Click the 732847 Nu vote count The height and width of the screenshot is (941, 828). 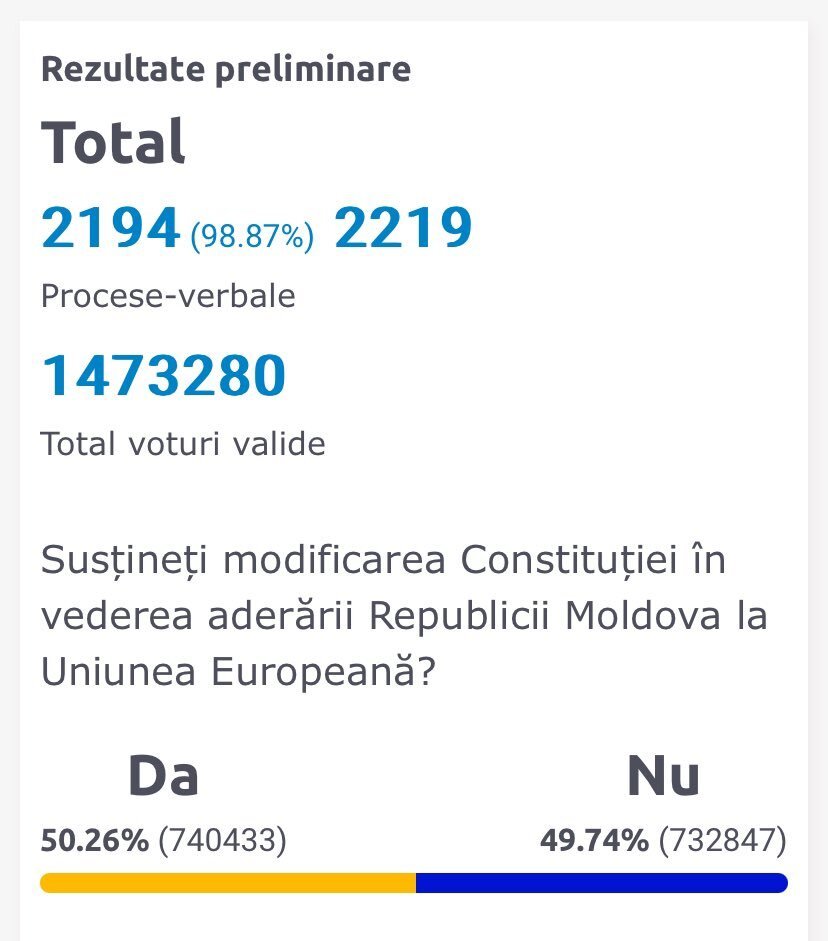coord(722,840)
